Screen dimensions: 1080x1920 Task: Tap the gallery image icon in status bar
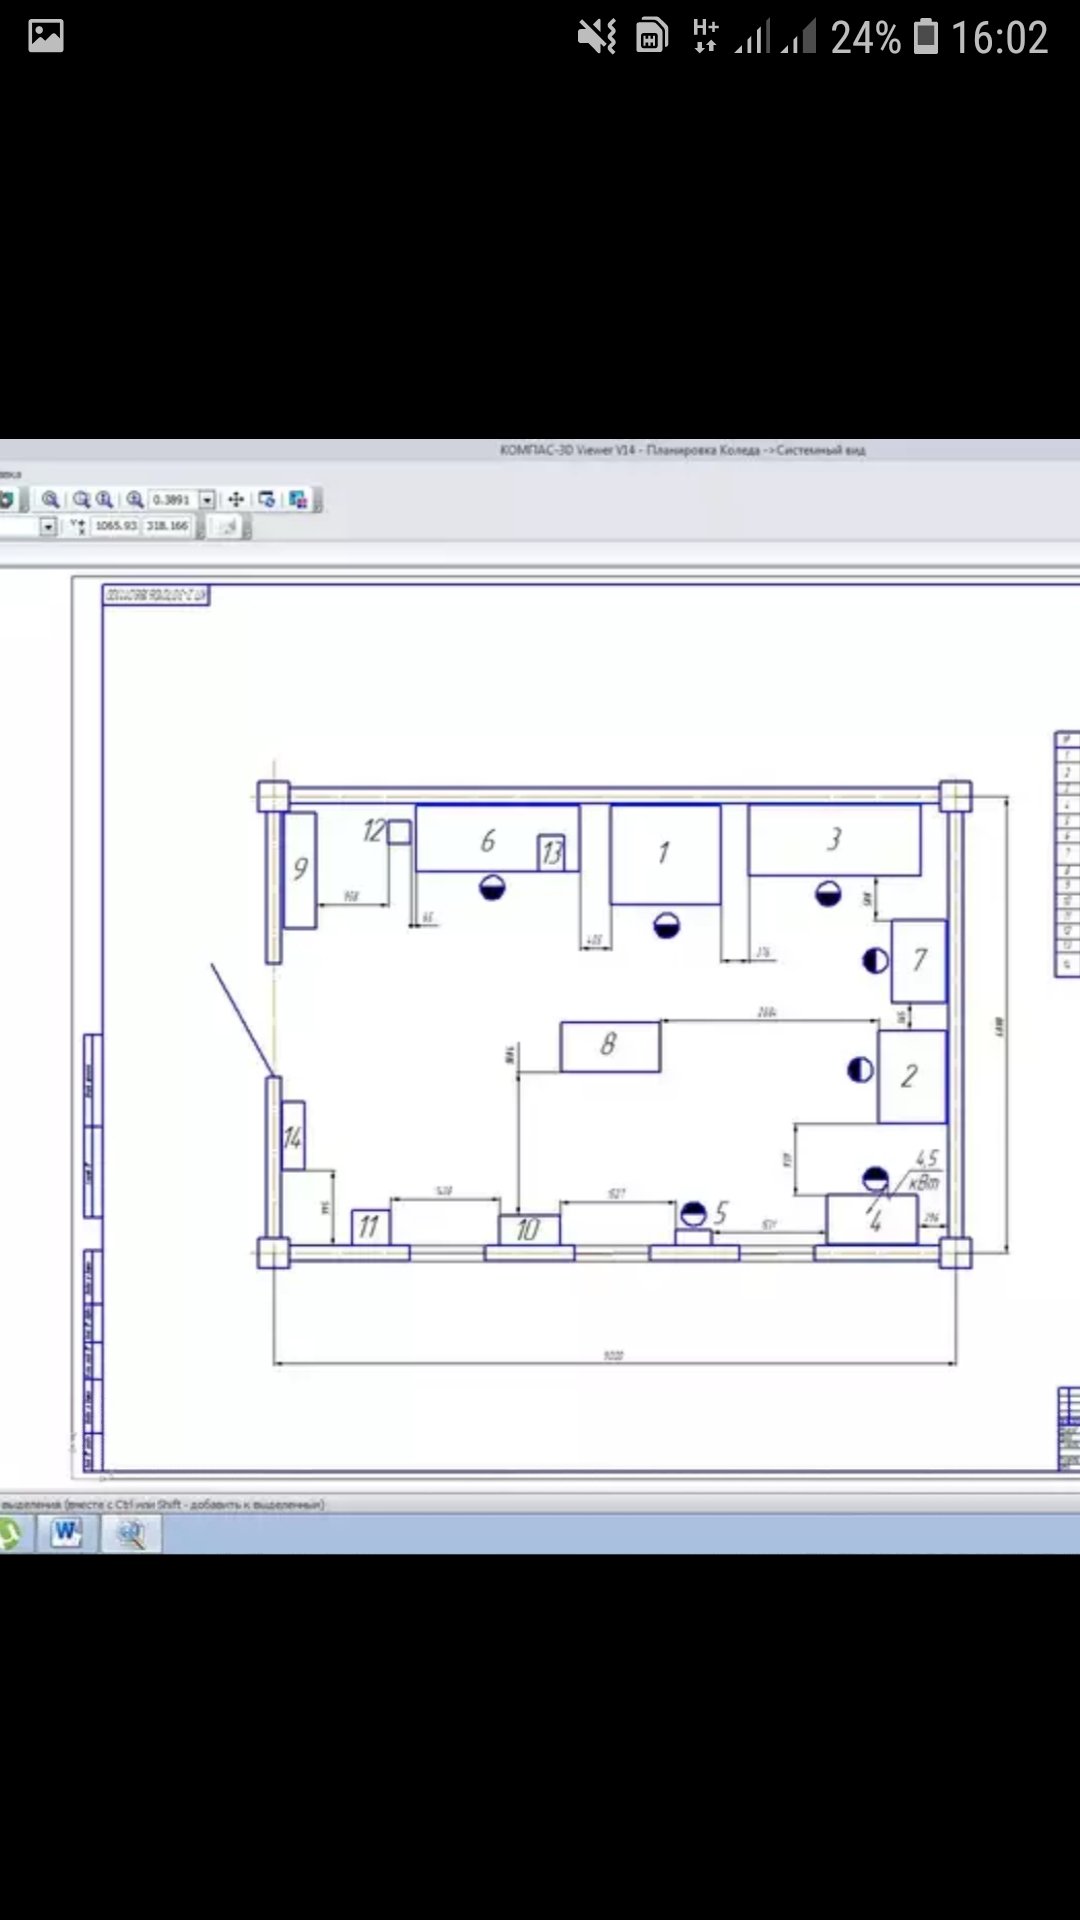pyautogui.click(x=46, y=37)
